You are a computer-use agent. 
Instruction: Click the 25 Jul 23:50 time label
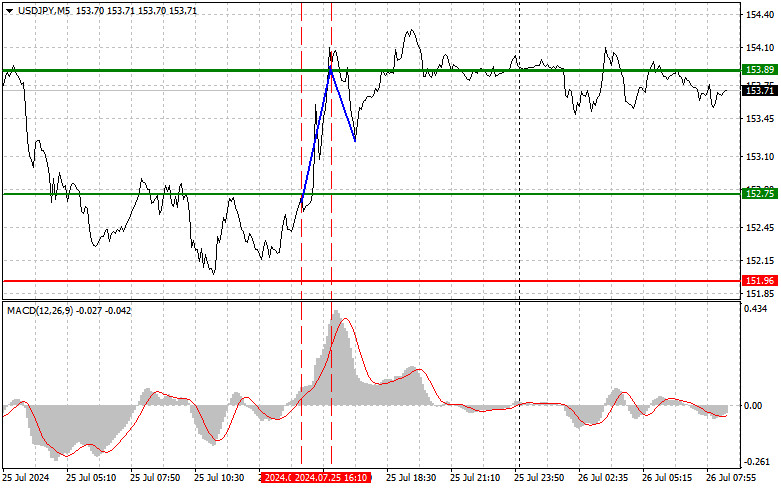pos(539,478)
